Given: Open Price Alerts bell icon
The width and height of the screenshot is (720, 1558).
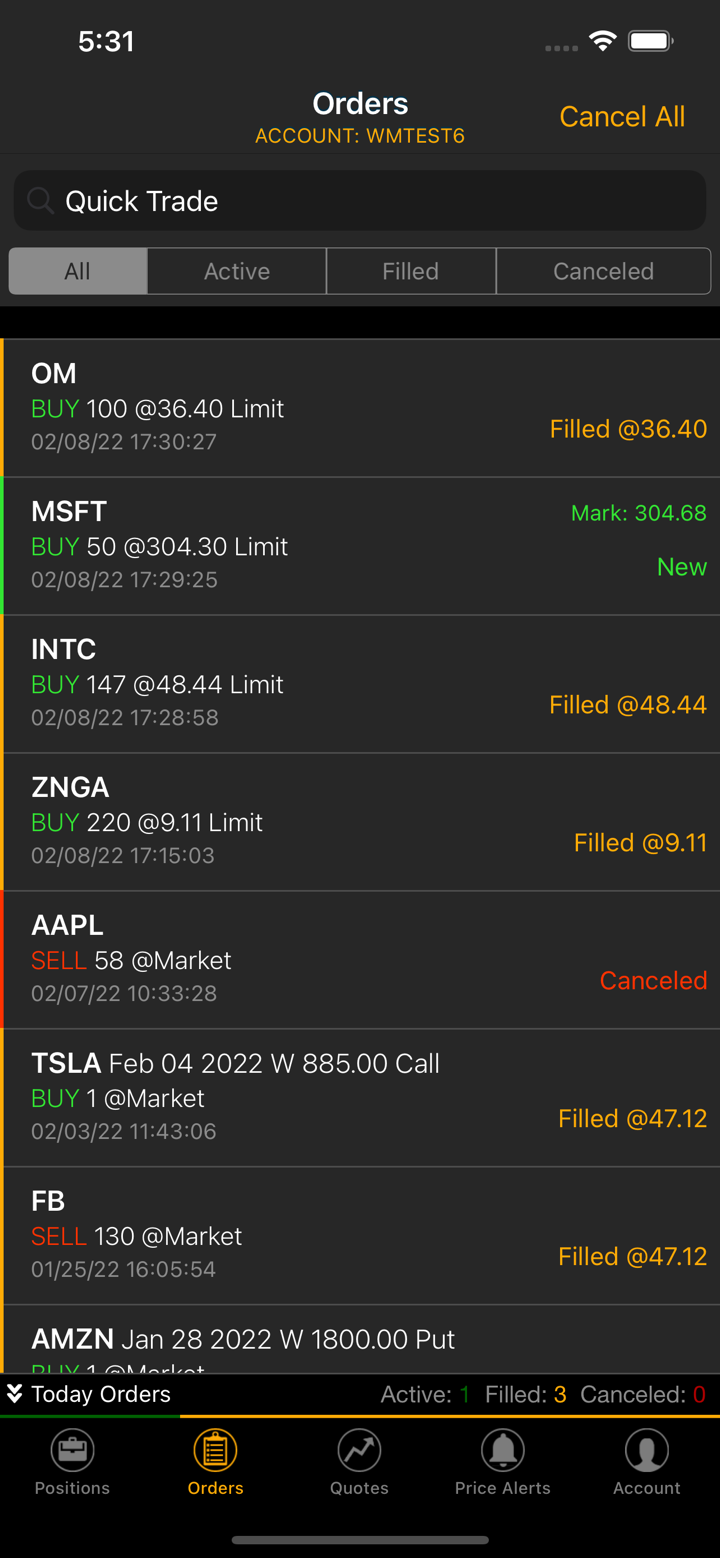Looking at the screenshot, I should (502, 1450).
